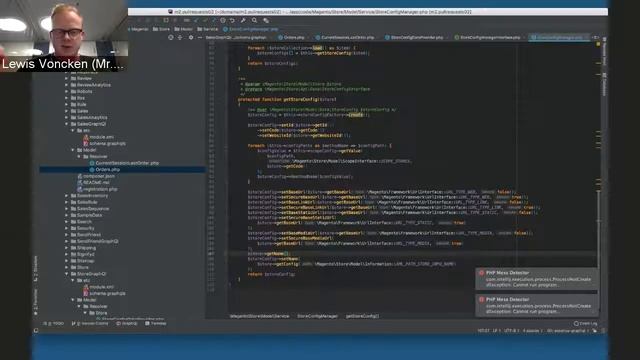Click the Model breadcrumb folder
The image size is (640, 360).
(183, 29)
